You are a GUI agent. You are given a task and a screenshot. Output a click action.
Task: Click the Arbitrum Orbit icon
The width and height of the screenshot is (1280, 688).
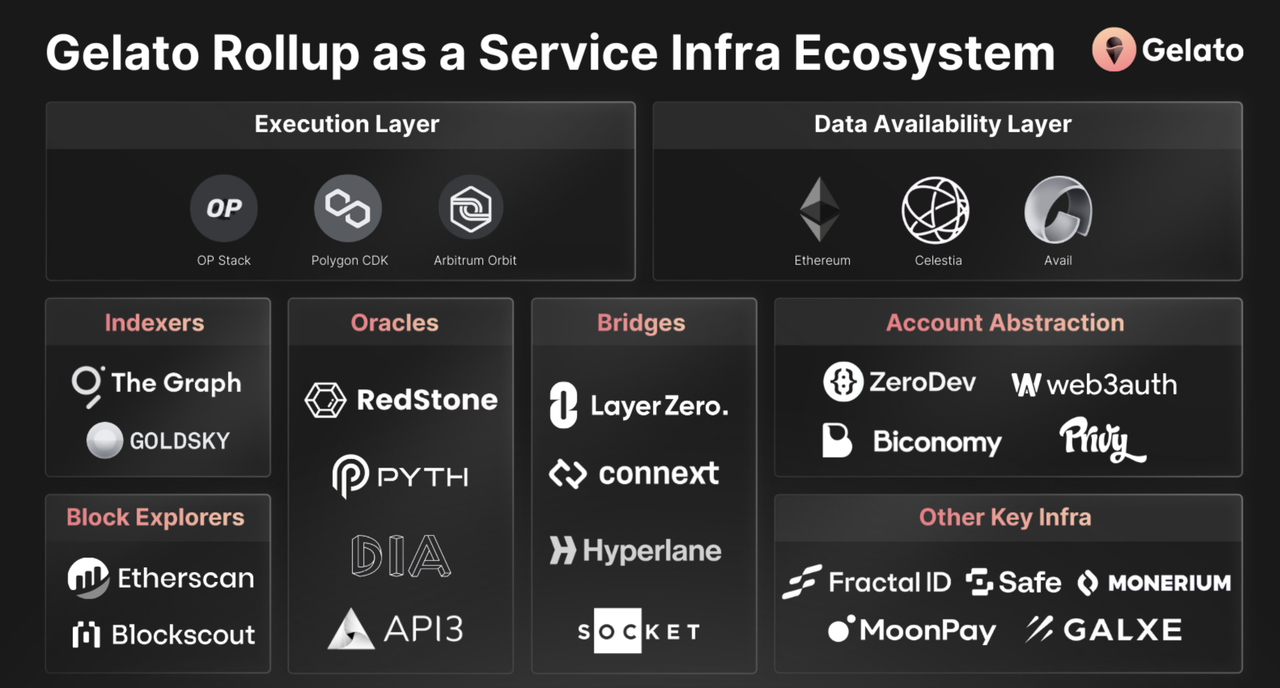coord(471,208)
